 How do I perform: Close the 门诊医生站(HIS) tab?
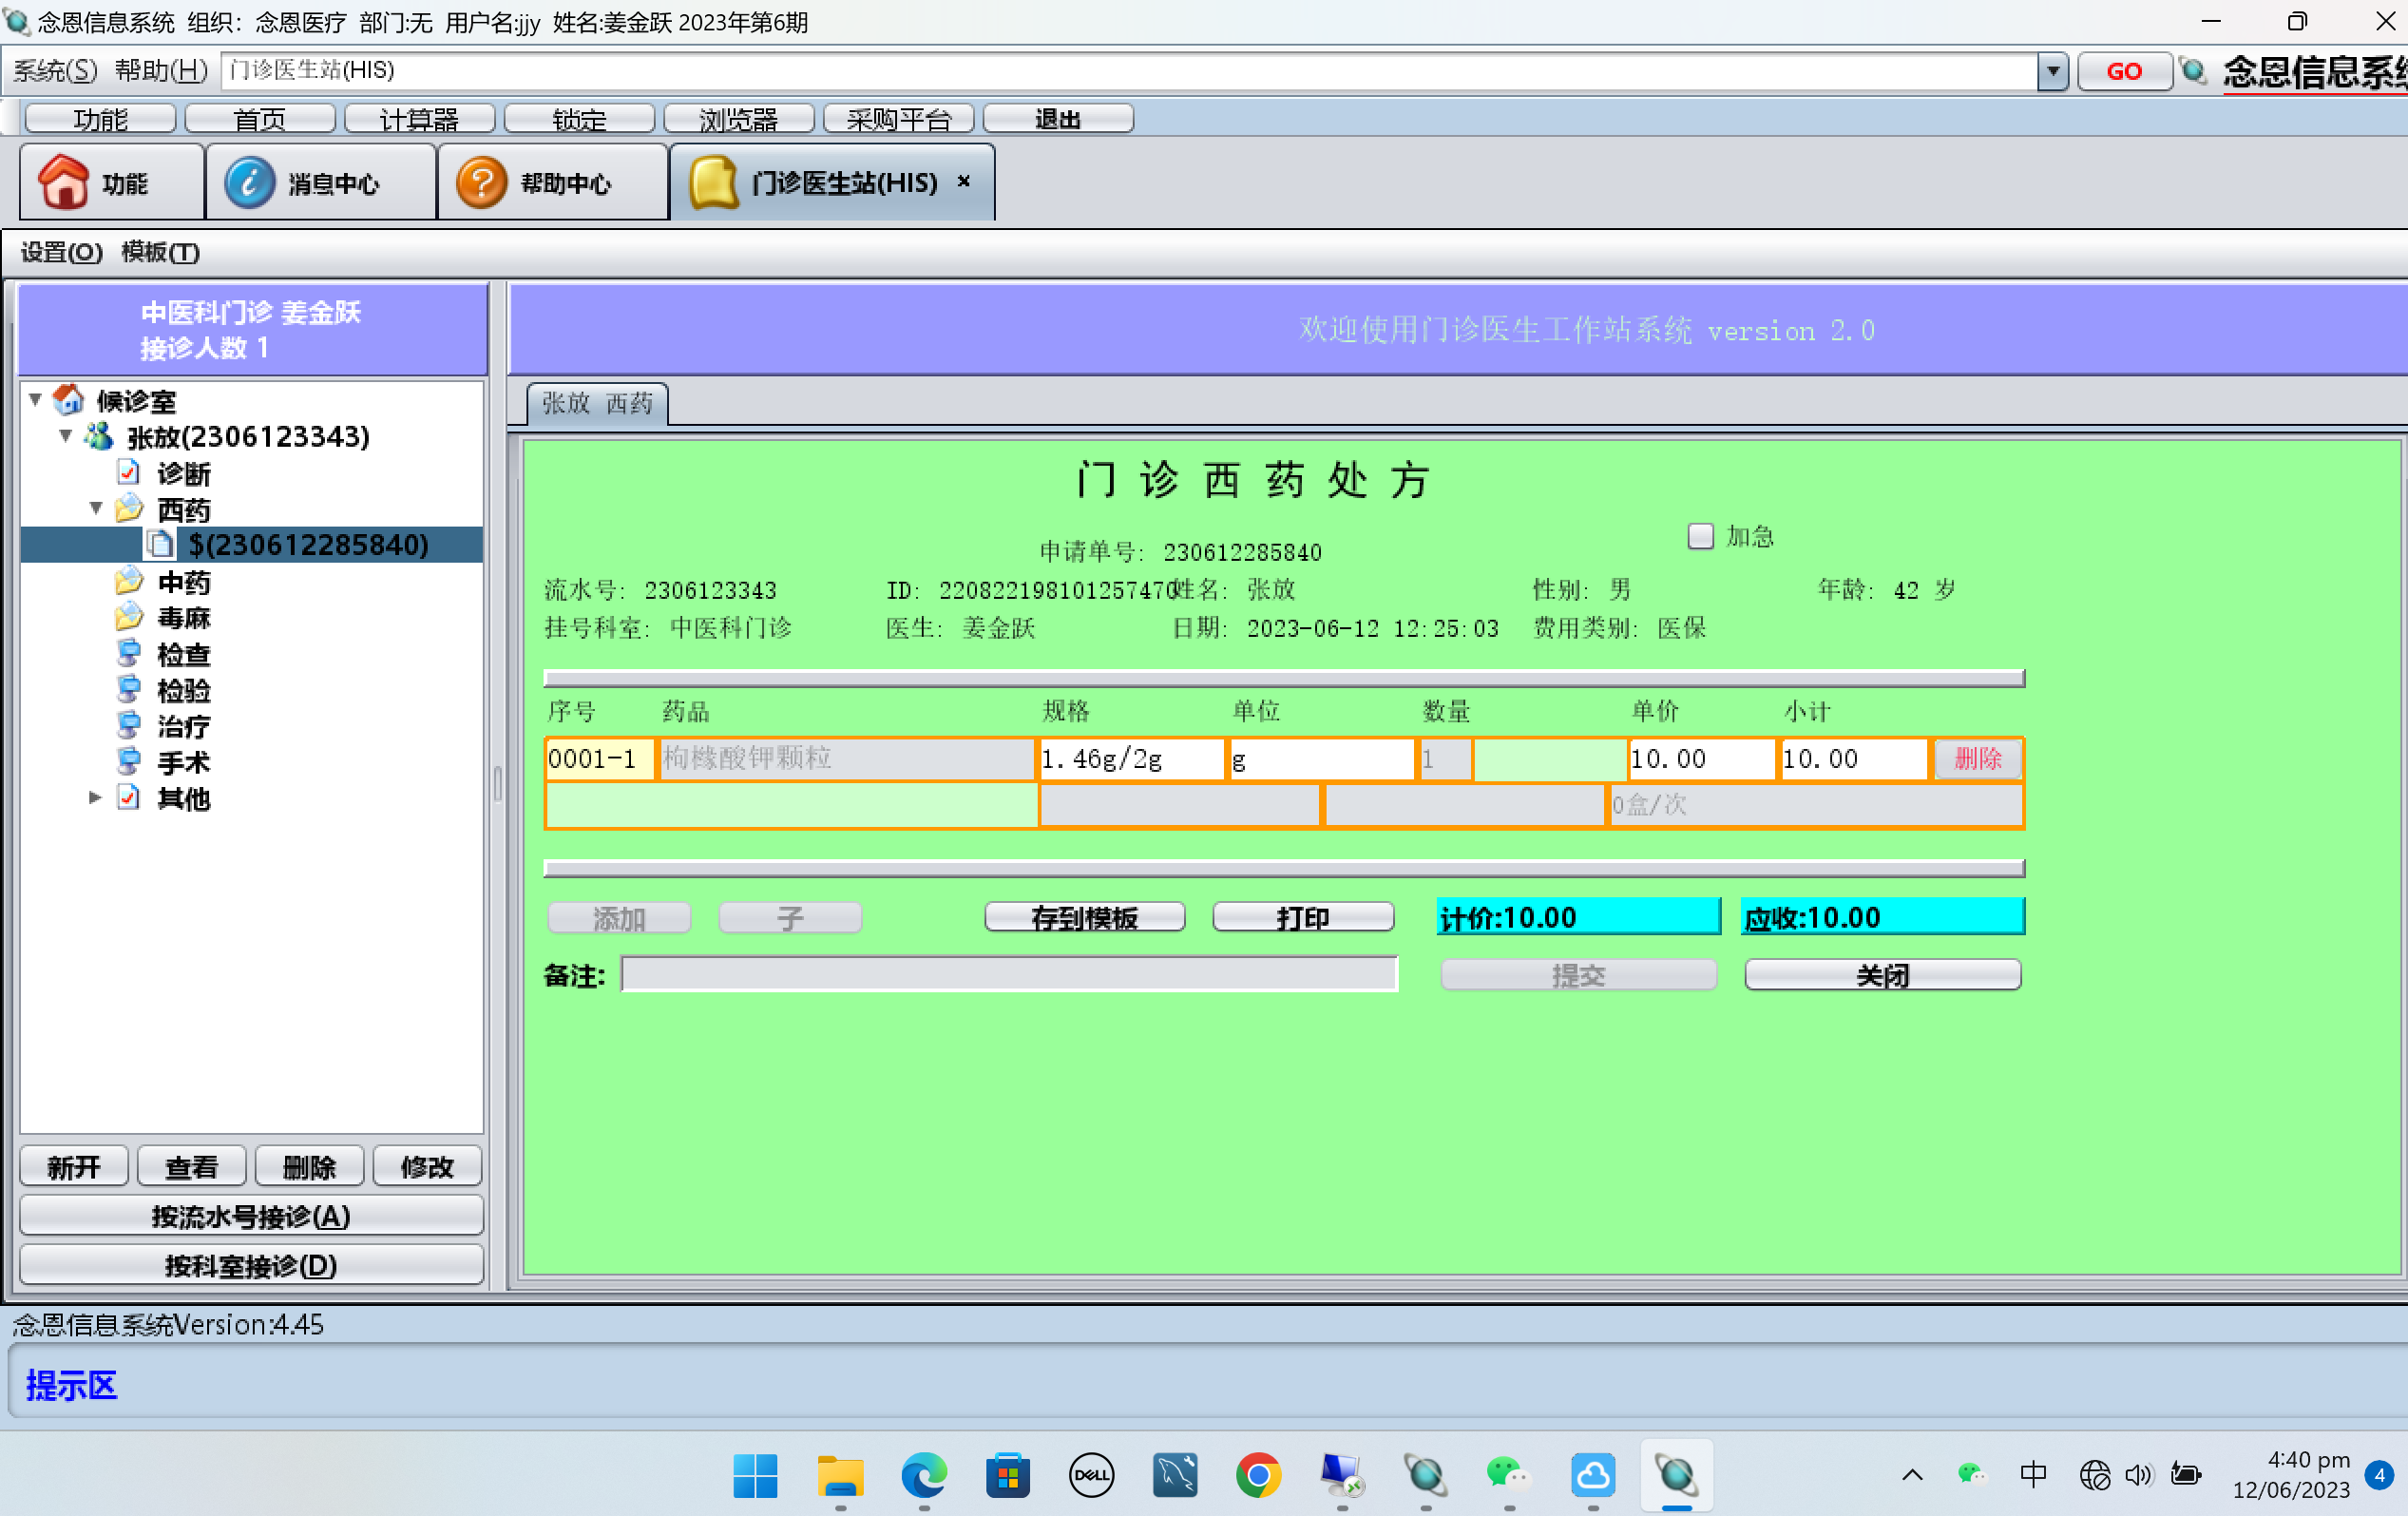click(964, 181)
